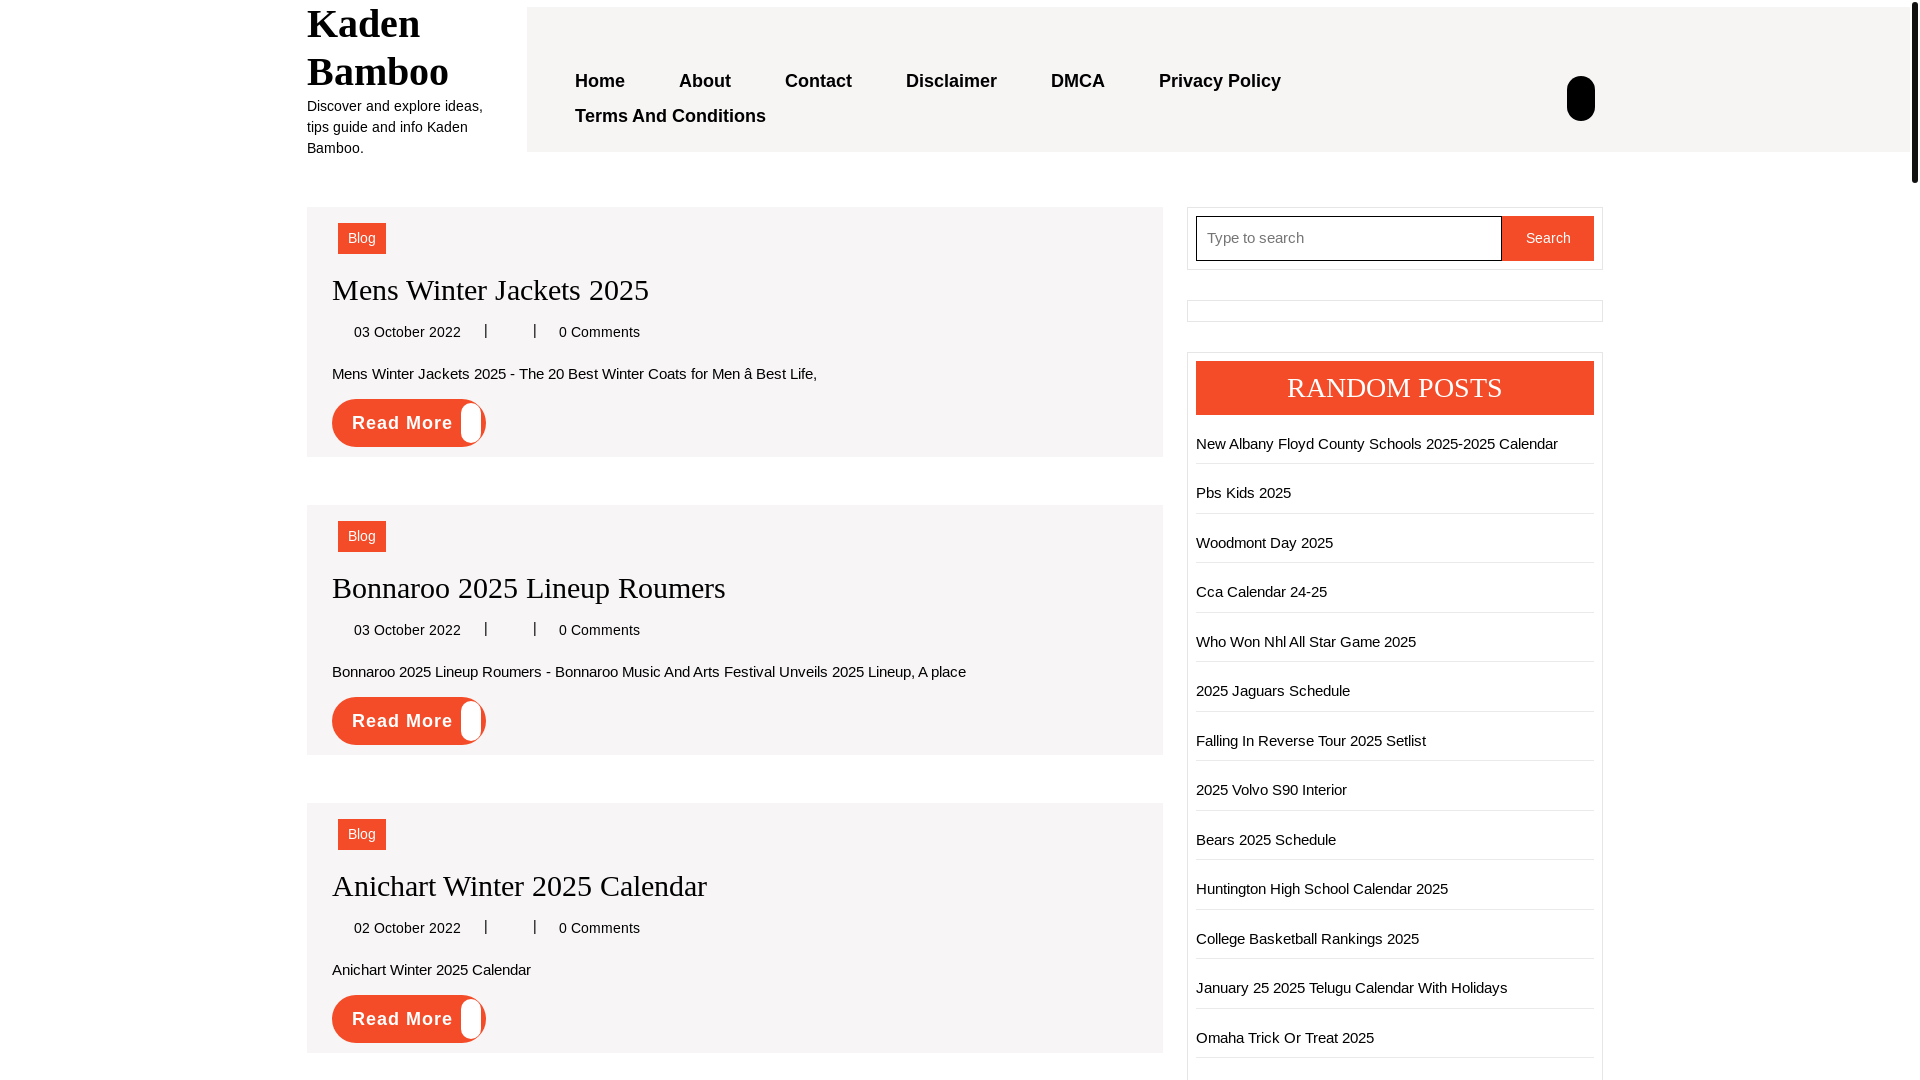Click Blog tag above Bonnaroo post
1920x1080 pixels.
(x=362, y=536)
